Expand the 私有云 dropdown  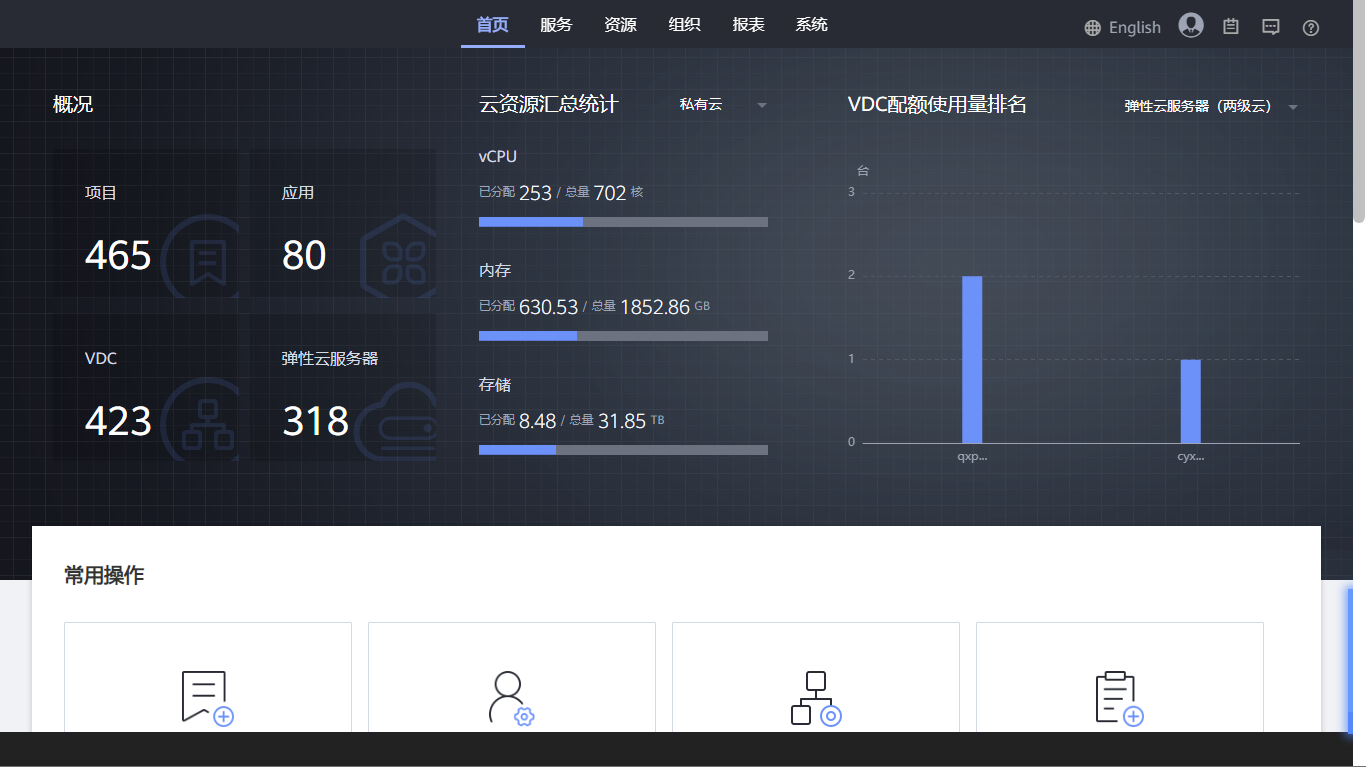(722, 105)
